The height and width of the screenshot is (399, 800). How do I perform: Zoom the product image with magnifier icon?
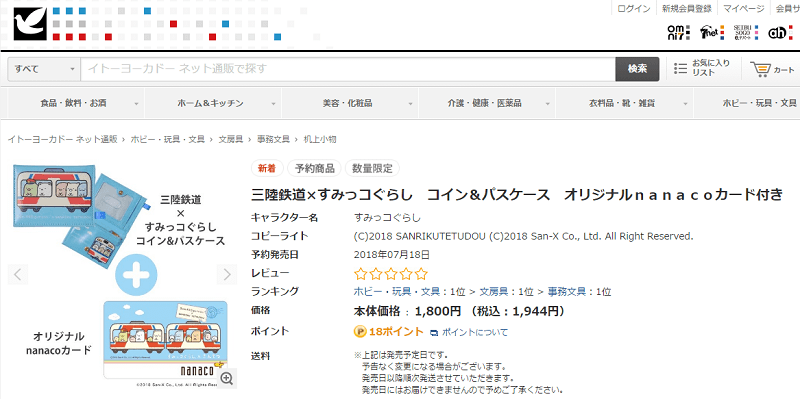click(227, 378)
